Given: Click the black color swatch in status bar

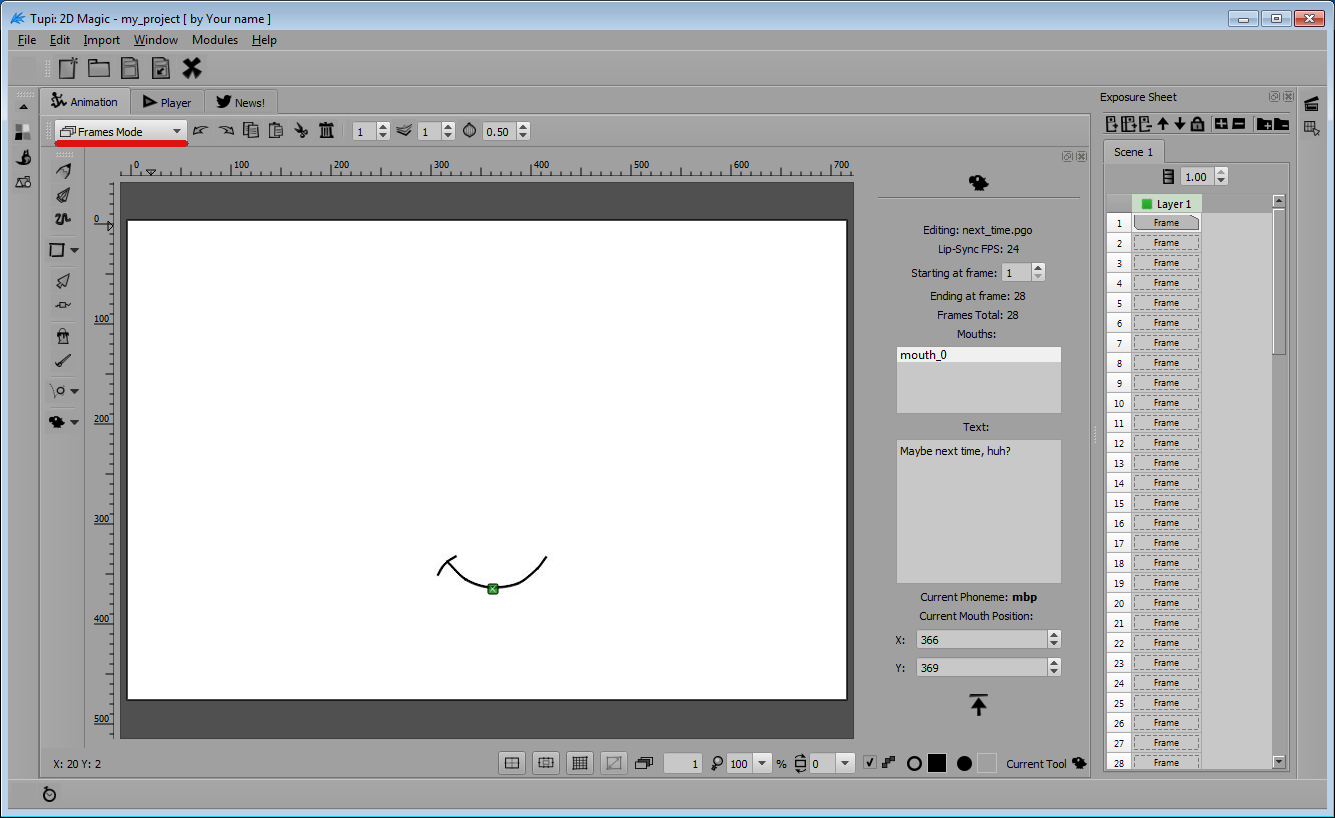Looking at the screenshot, I should 937,763.
